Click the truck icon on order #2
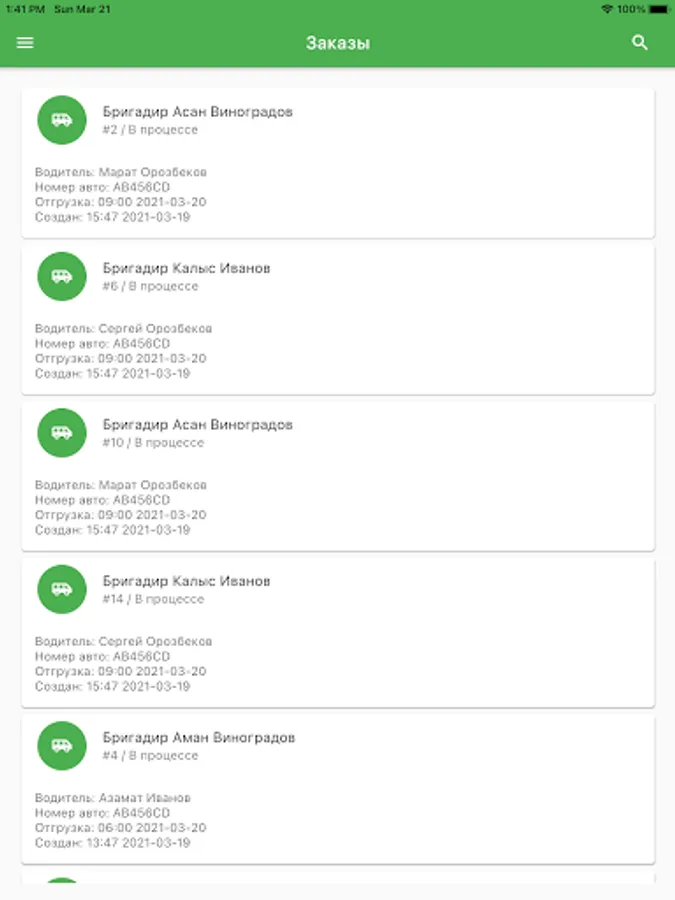The height and width of the screenshot is (900, 675). pos(62,120)
